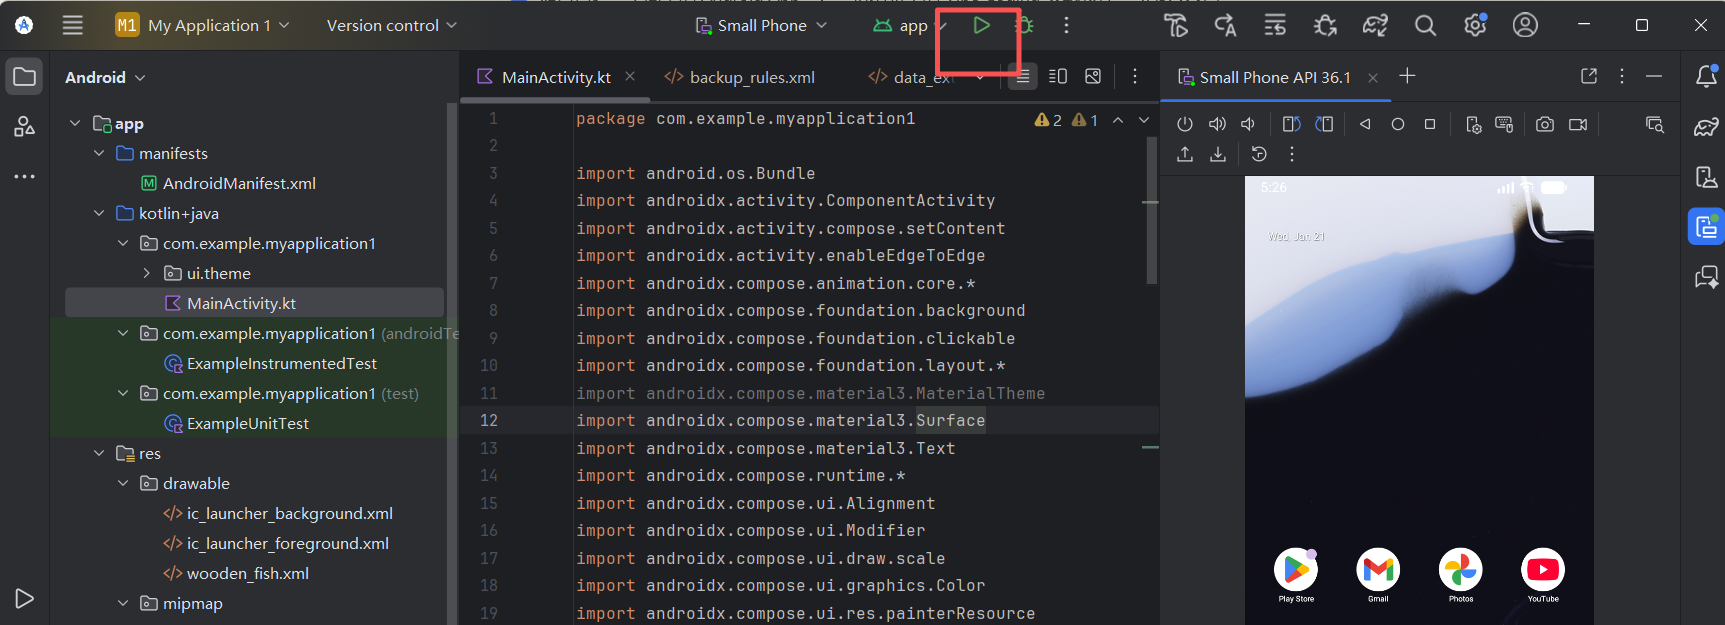Collapse the drawable folder
Screen dimensions: 1725x625
(x=123, y=483)
